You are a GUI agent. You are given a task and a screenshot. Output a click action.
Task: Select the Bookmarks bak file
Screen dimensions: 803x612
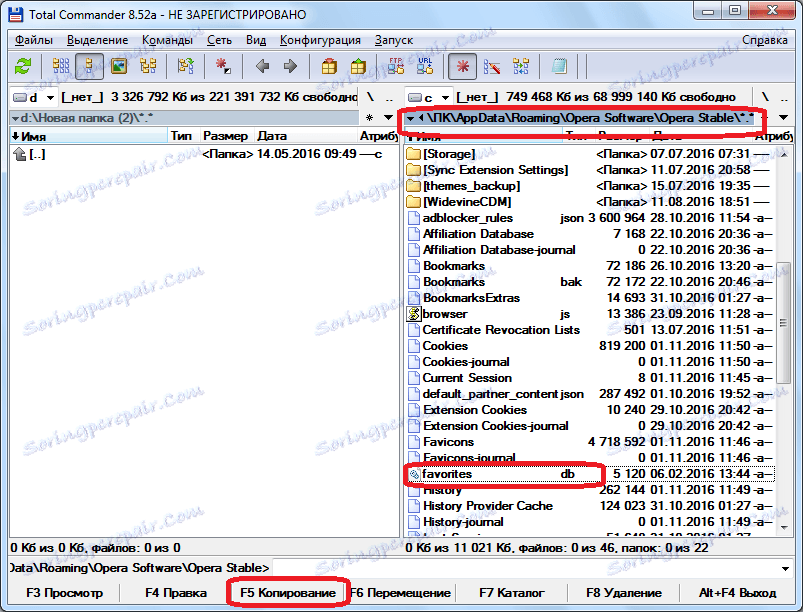[589, 282]
